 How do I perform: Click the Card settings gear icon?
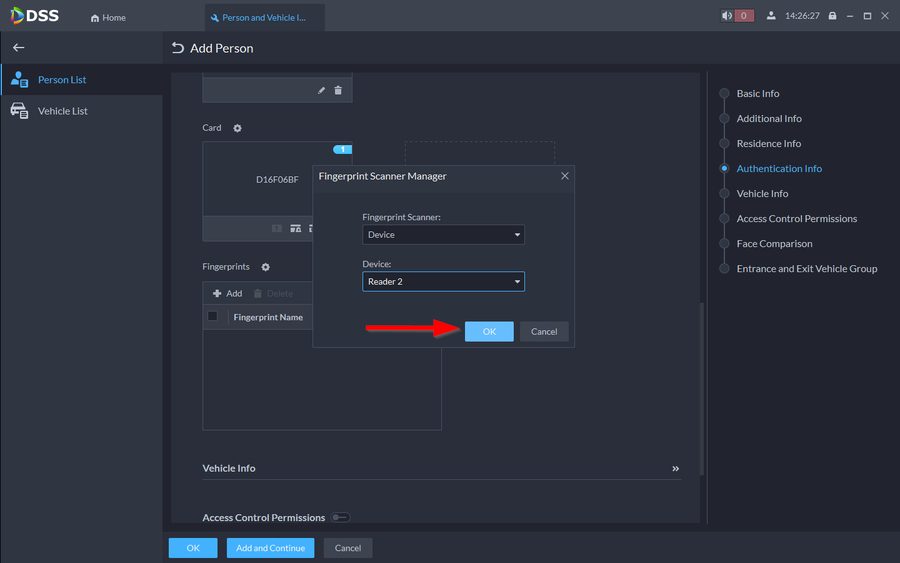point(237,128)
